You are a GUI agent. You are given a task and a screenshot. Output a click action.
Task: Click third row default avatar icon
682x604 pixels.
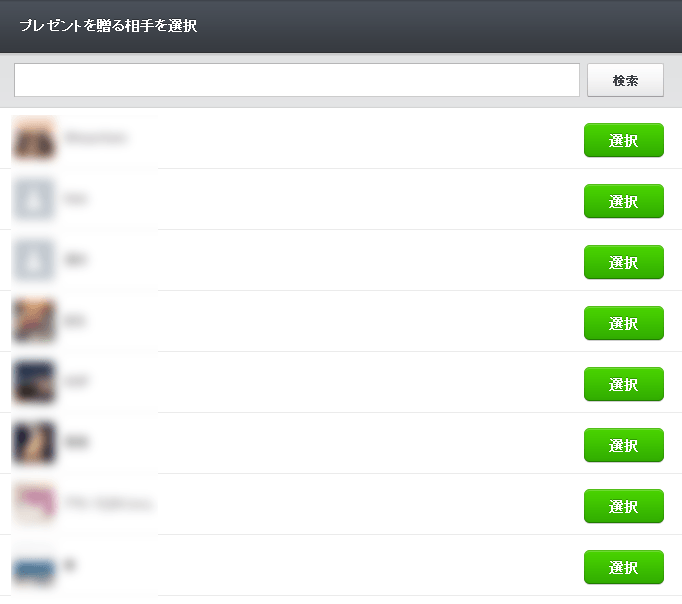tap(34, 260)
